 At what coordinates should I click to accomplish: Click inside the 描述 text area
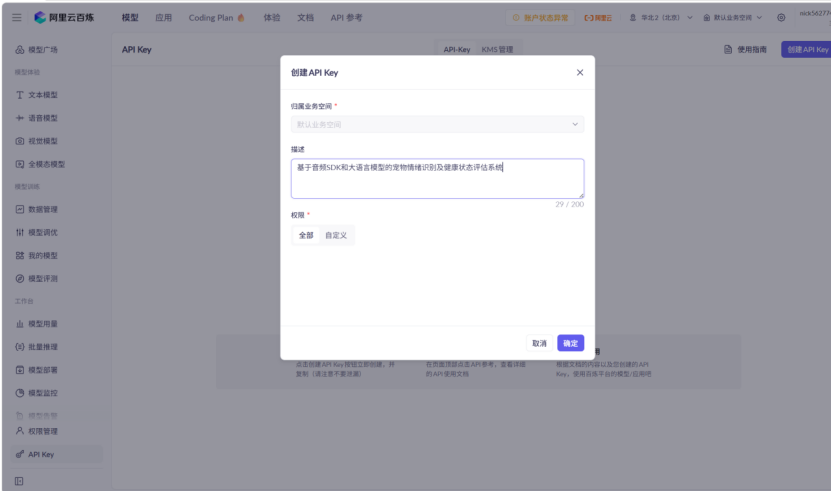point(437,179)
